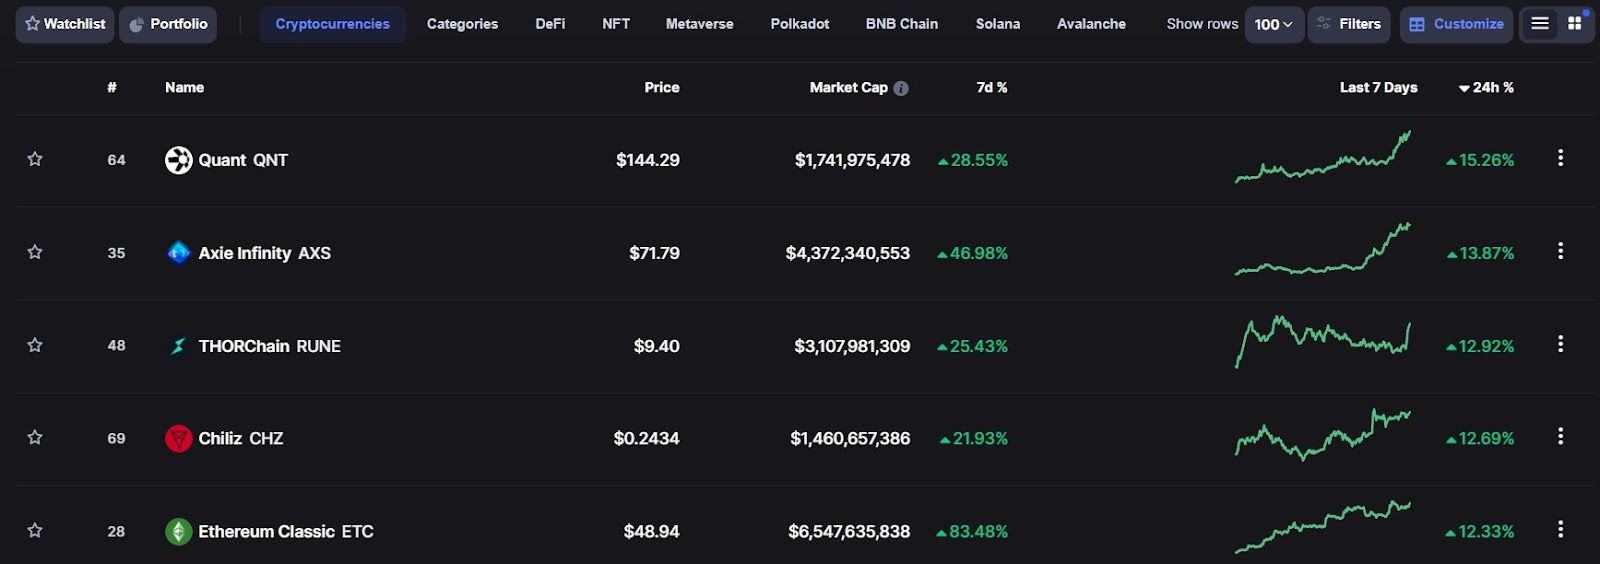Click the Ethereum Classic coin logo
This screenshot has height=564, width=1600.
point(178,531)
